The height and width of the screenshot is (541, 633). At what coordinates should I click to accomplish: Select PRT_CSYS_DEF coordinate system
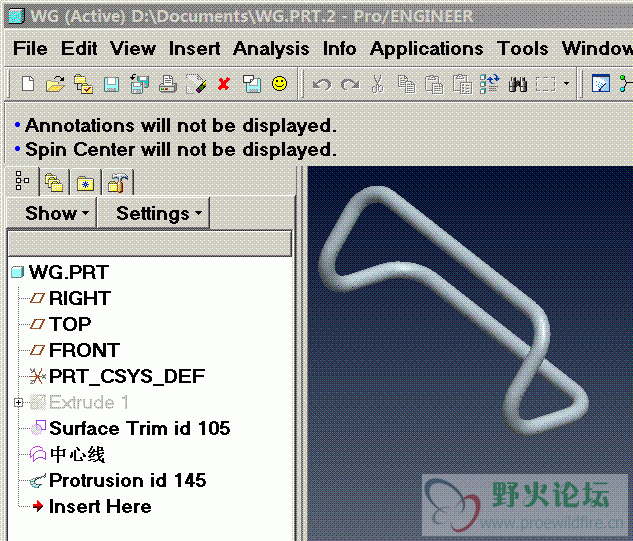[127, 376]
